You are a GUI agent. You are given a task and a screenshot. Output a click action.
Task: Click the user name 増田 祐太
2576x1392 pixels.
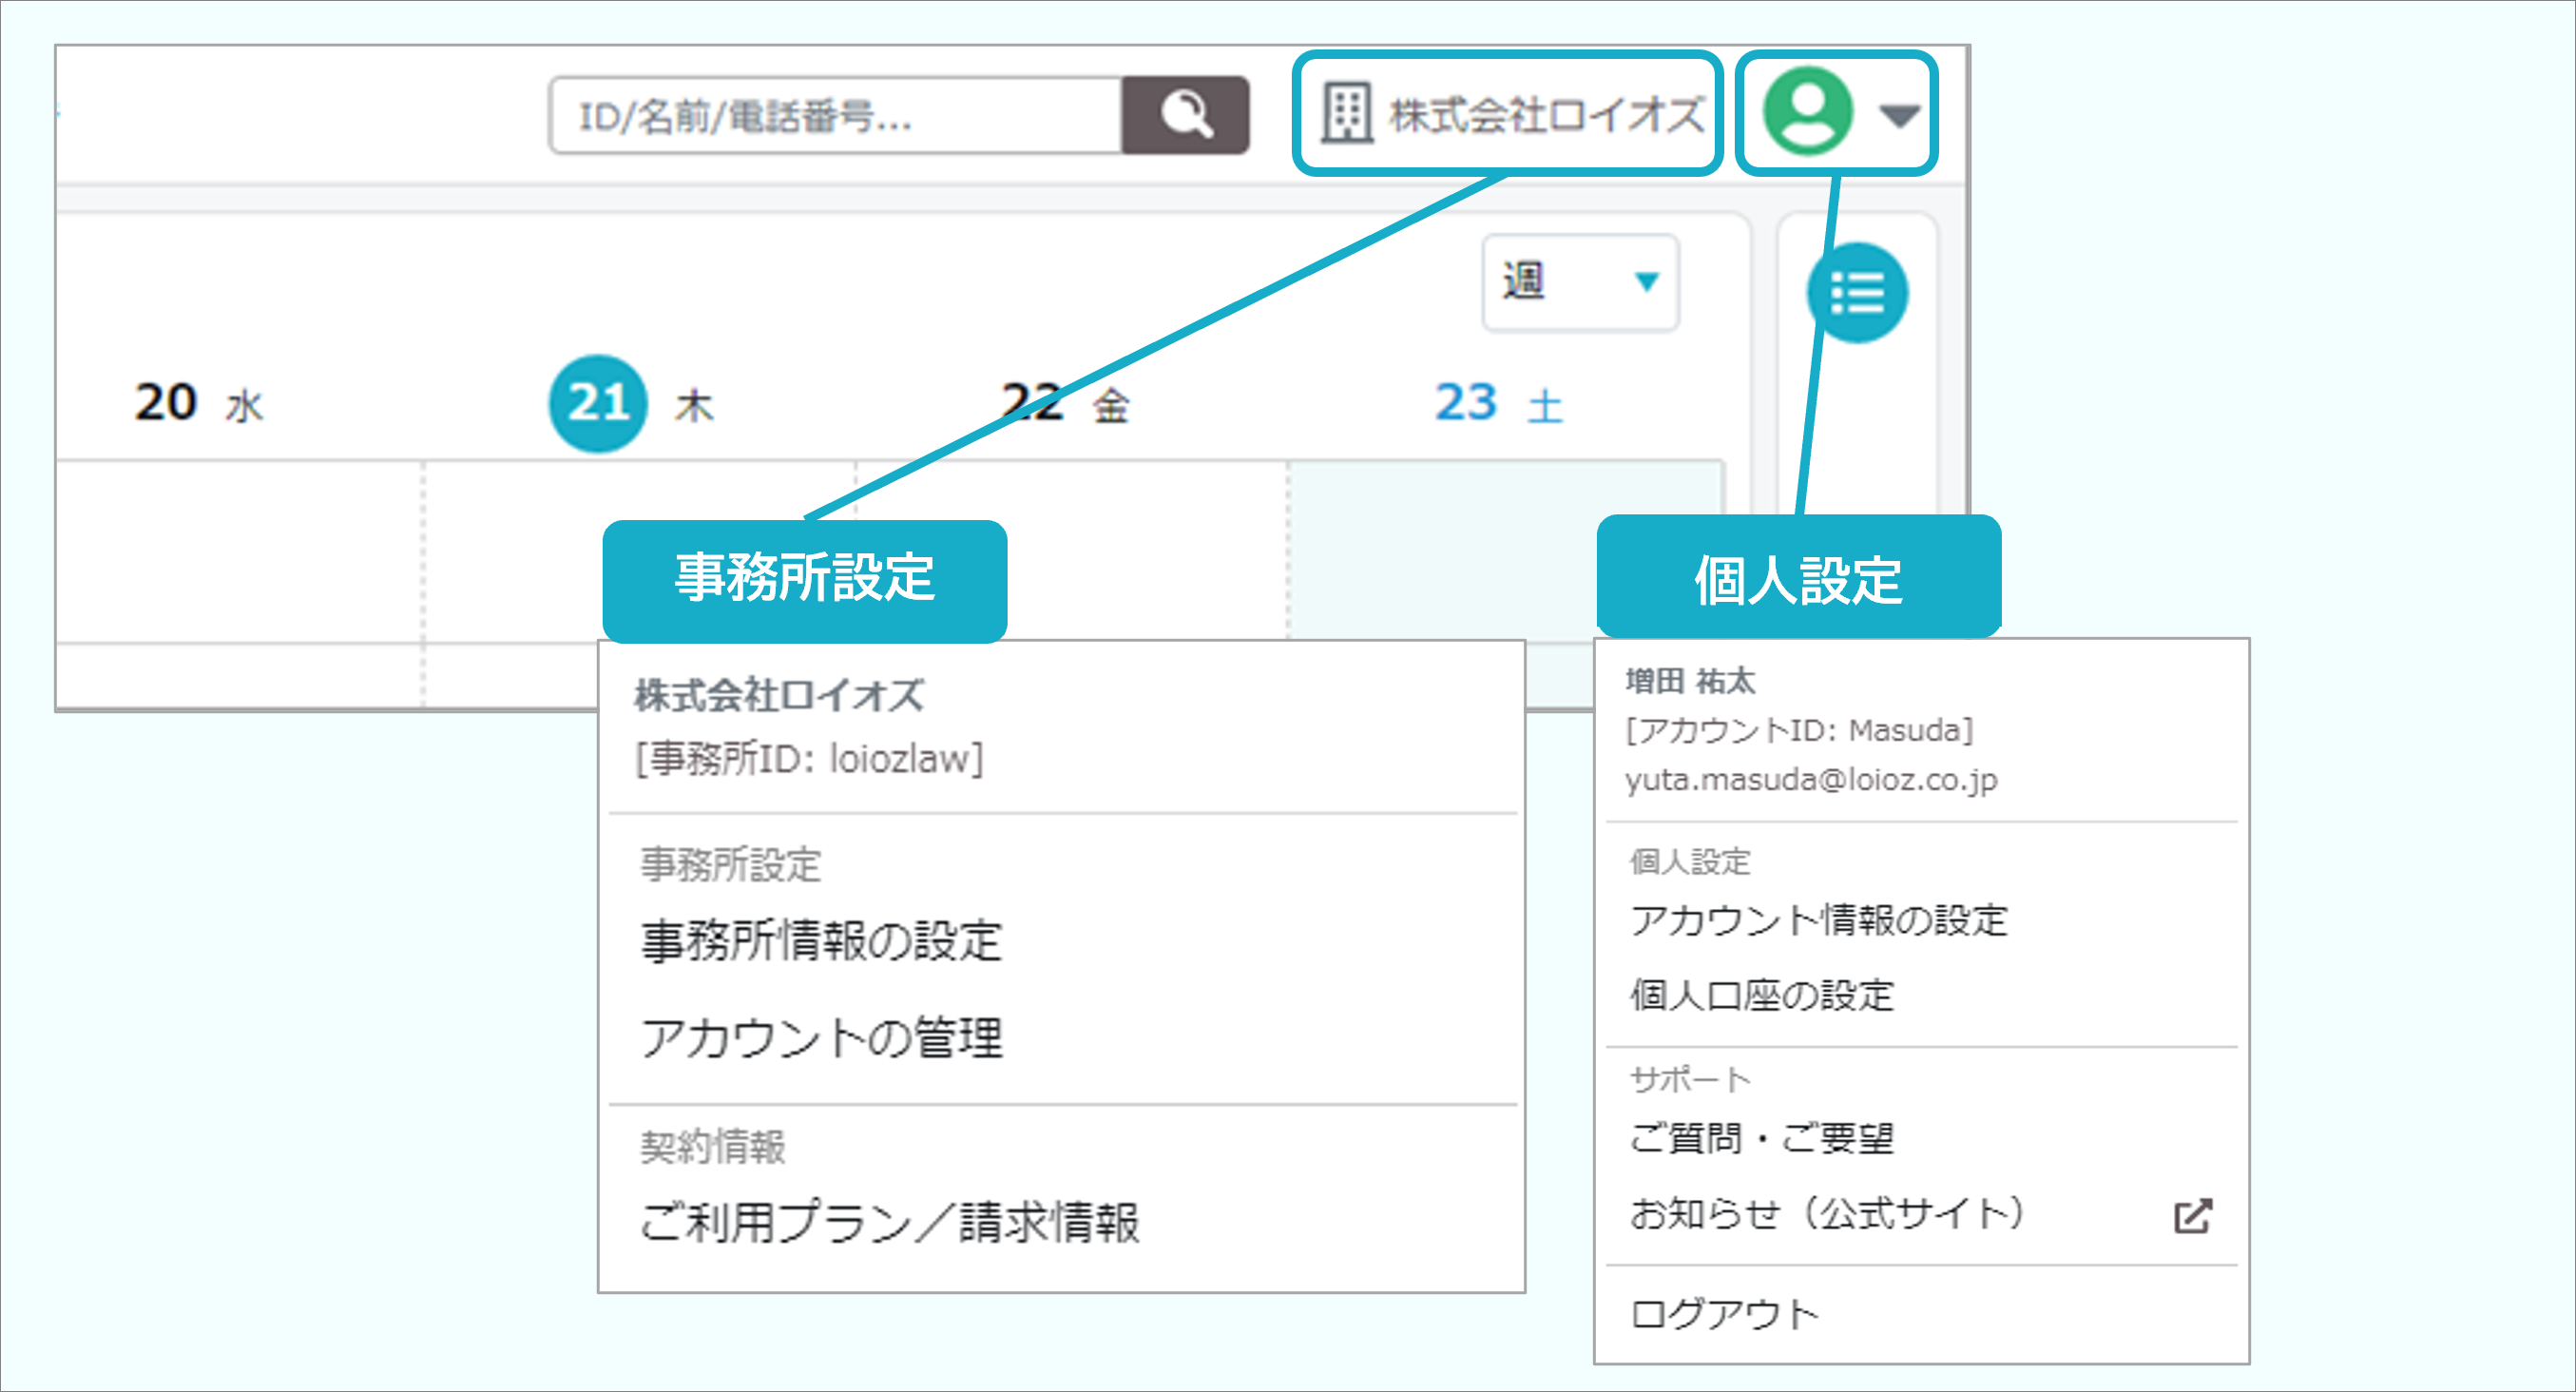[x=1690, y=681]
